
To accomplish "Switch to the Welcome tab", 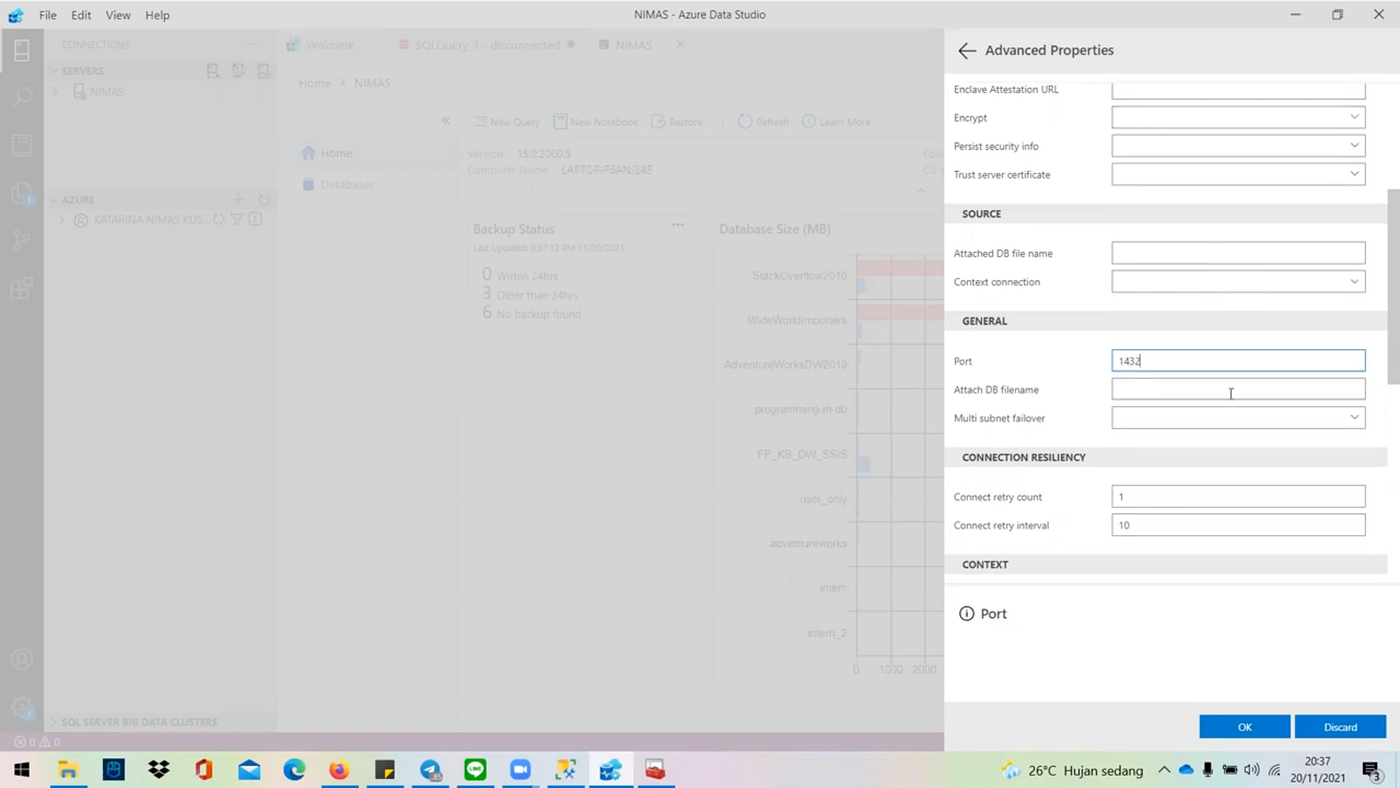I will [329, 45].
